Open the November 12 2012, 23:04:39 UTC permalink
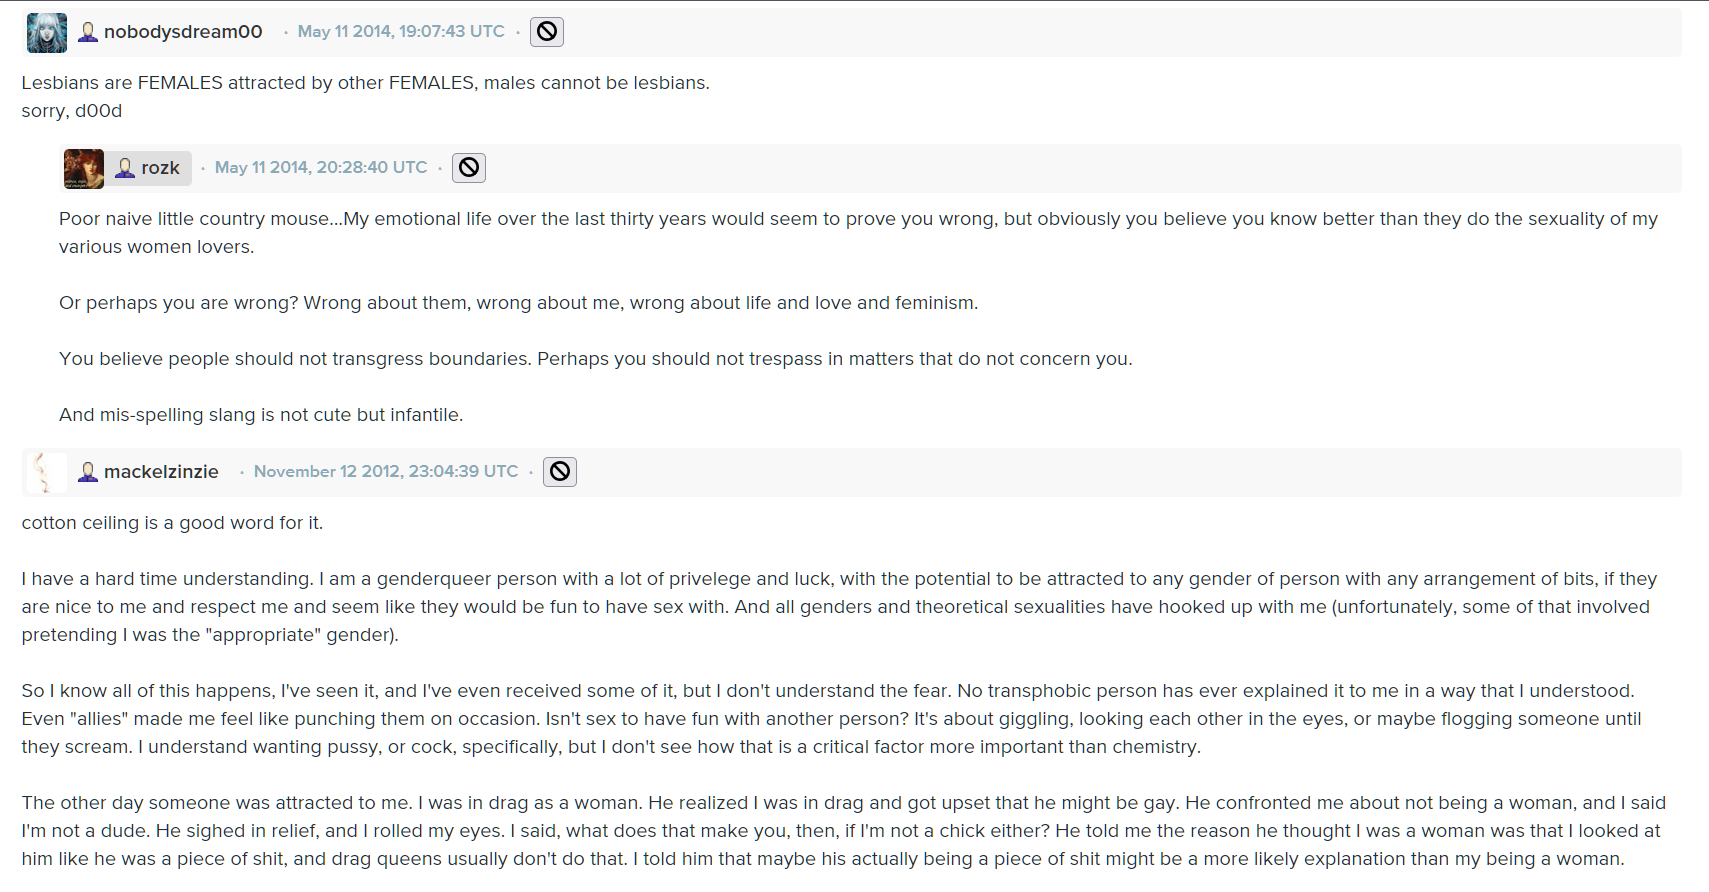Screen dimensions: 1709x892 pyautogui.click(x=386, y=472)
